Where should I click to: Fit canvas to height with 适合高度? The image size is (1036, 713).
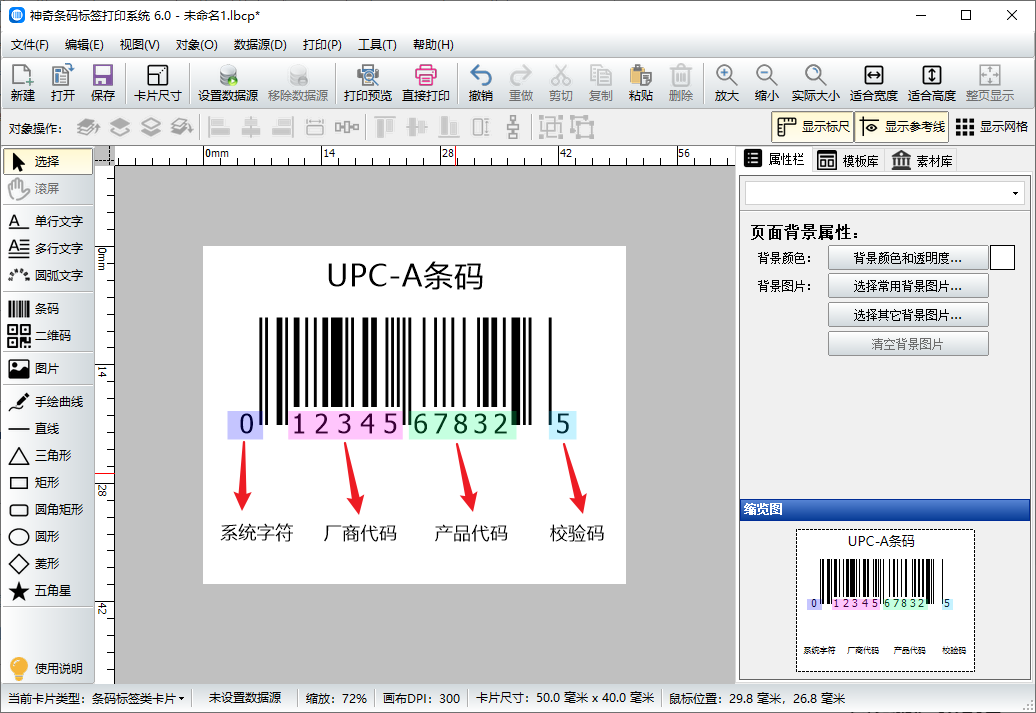click(x=932, y=83)
